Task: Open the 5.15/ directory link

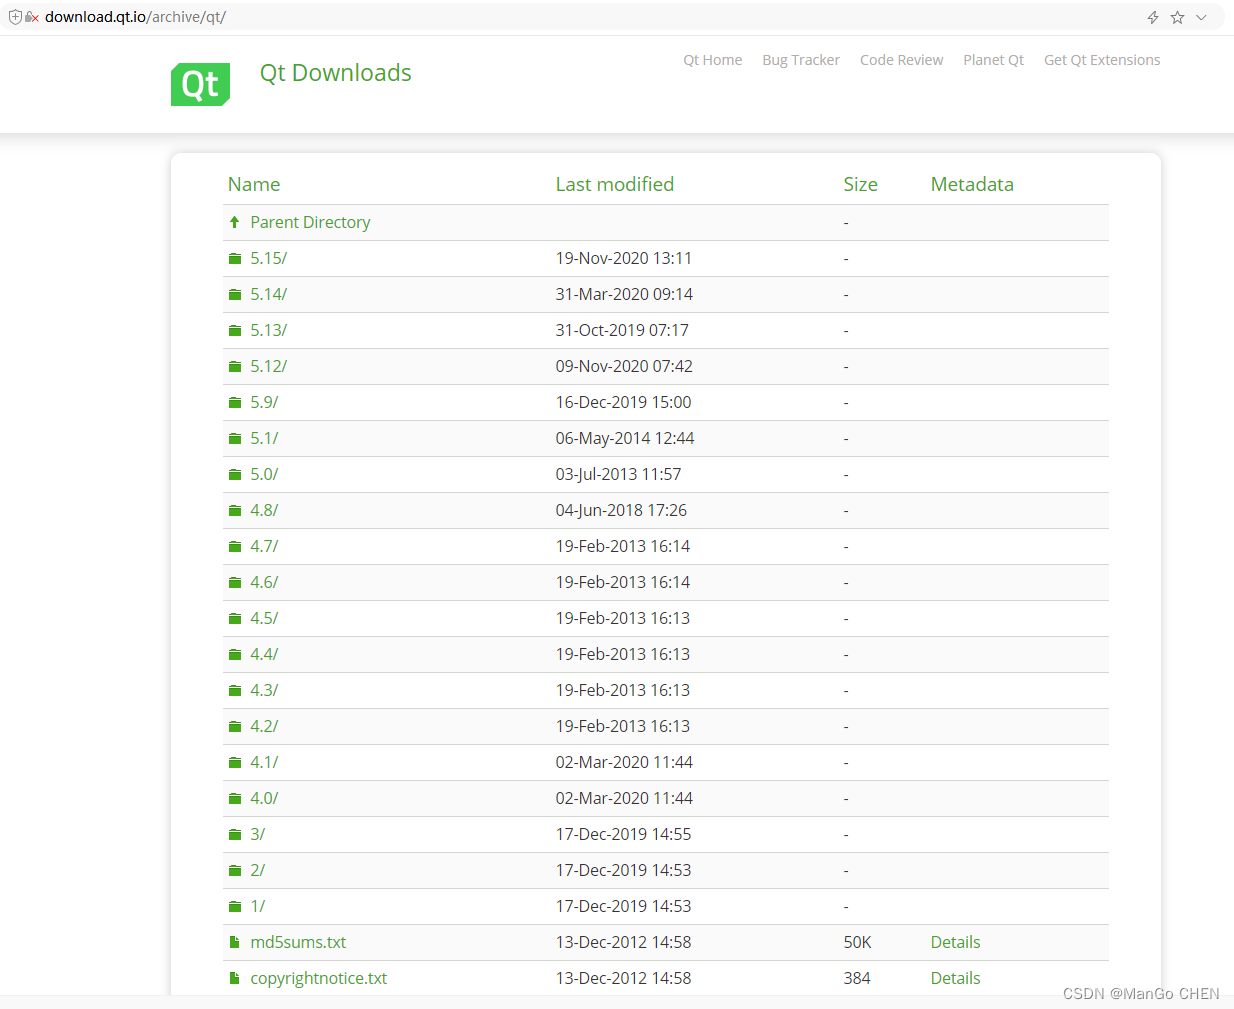Action: pos(268,258)
